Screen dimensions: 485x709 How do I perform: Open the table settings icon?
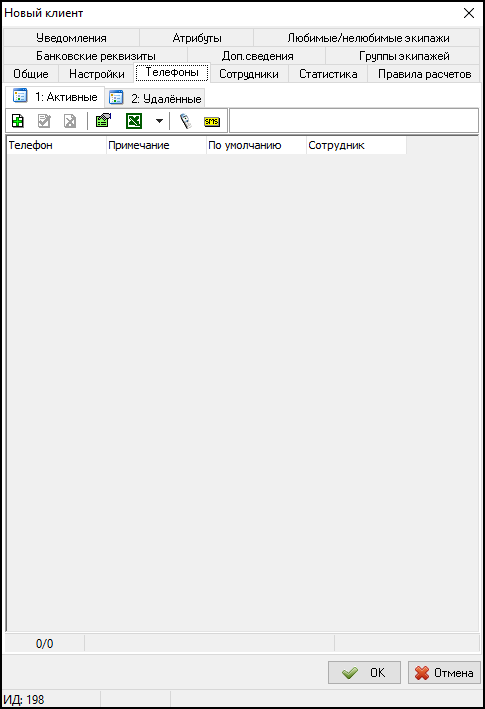tap(104, 121)
